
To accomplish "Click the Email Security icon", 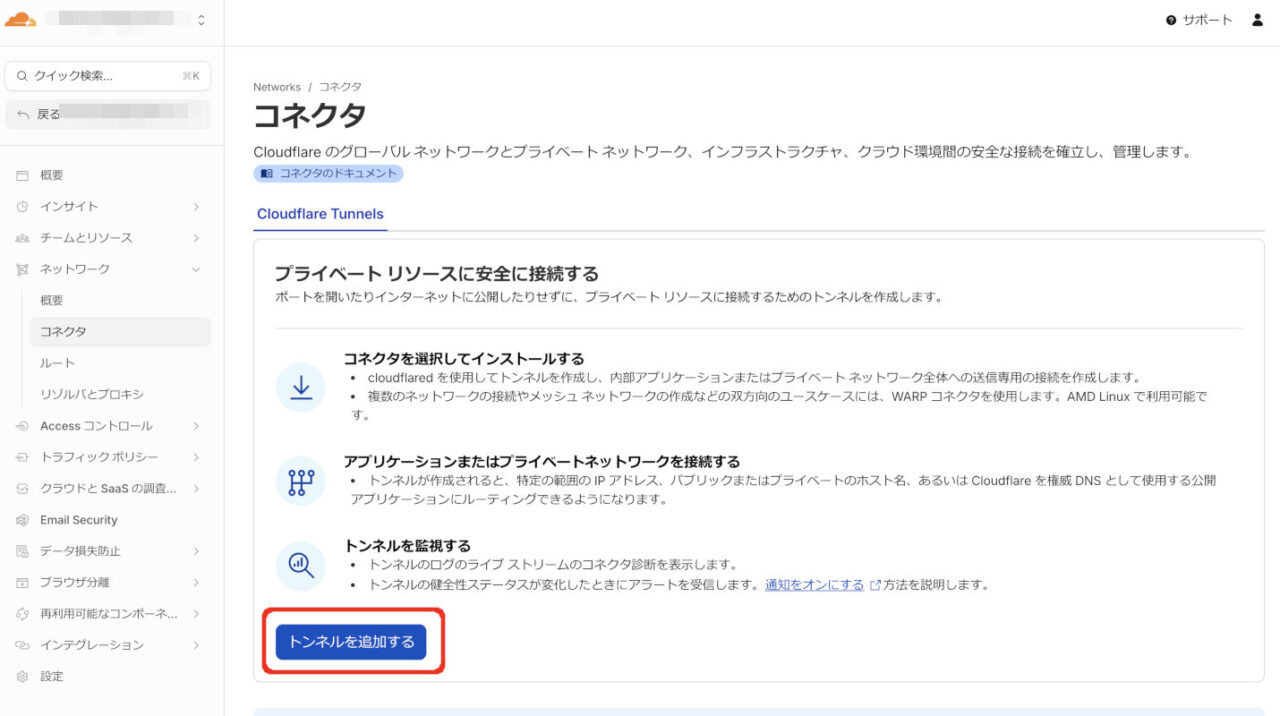I will (22, 520).
